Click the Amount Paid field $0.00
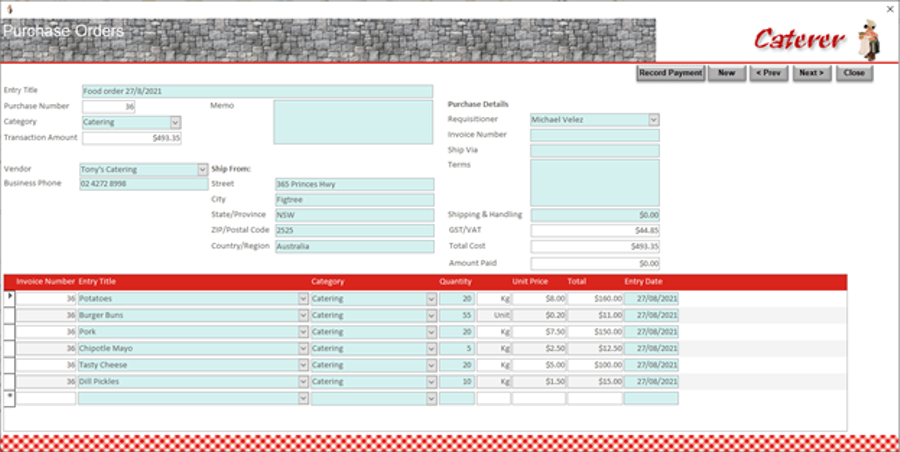Screen dimensions: 900x452 point(595,264)
